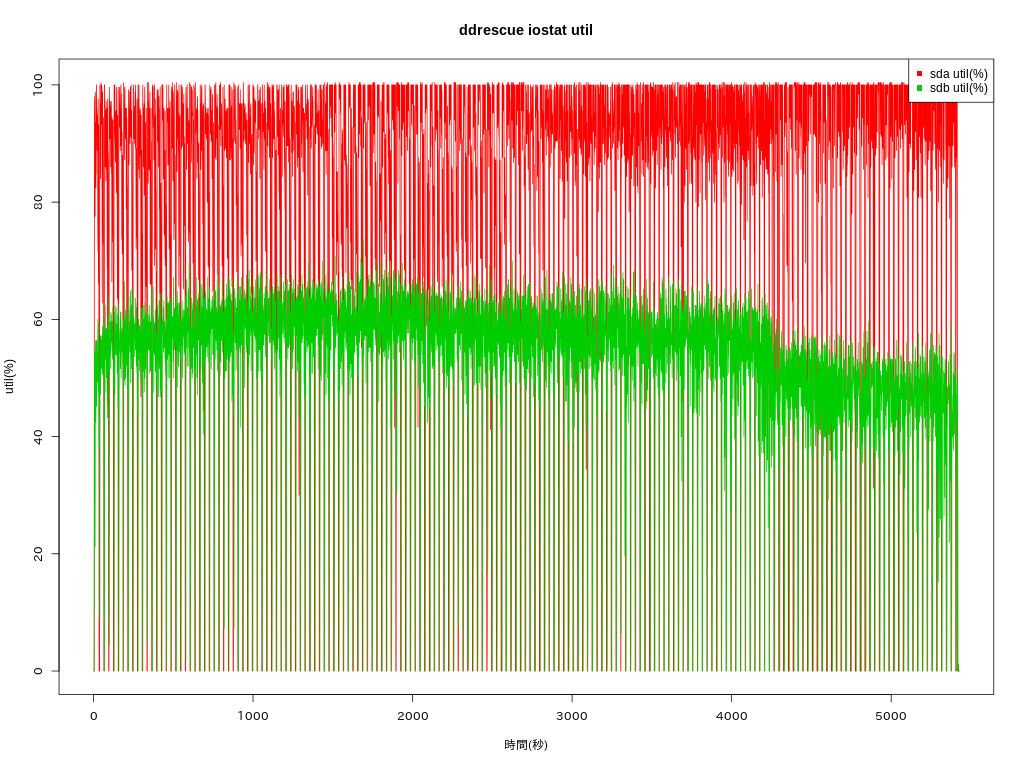Click the 0 tick label on x-axis
This screenshot has width=1024, height=768.
pyautogui.click(x=94, y=716)
